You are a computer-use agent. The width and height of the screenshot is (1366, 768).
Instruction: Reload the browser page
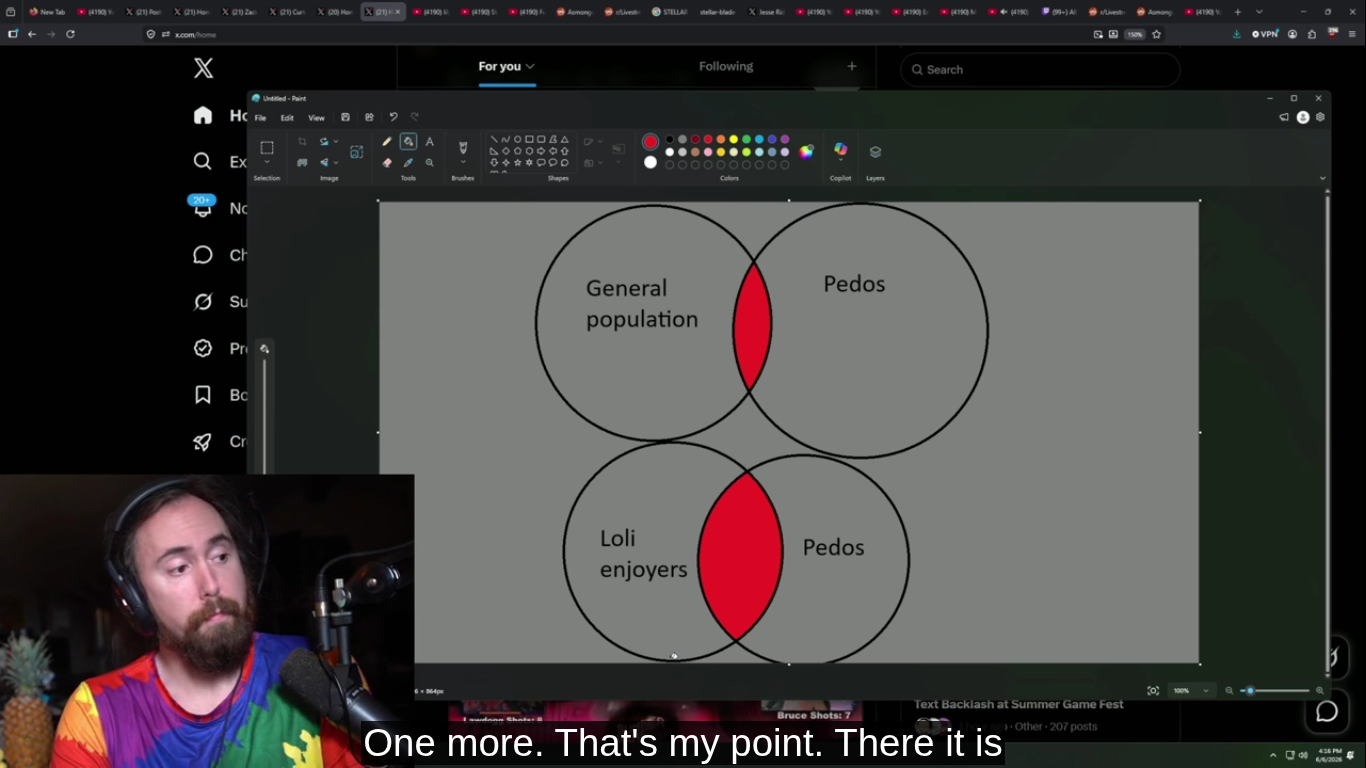point(70,34)
